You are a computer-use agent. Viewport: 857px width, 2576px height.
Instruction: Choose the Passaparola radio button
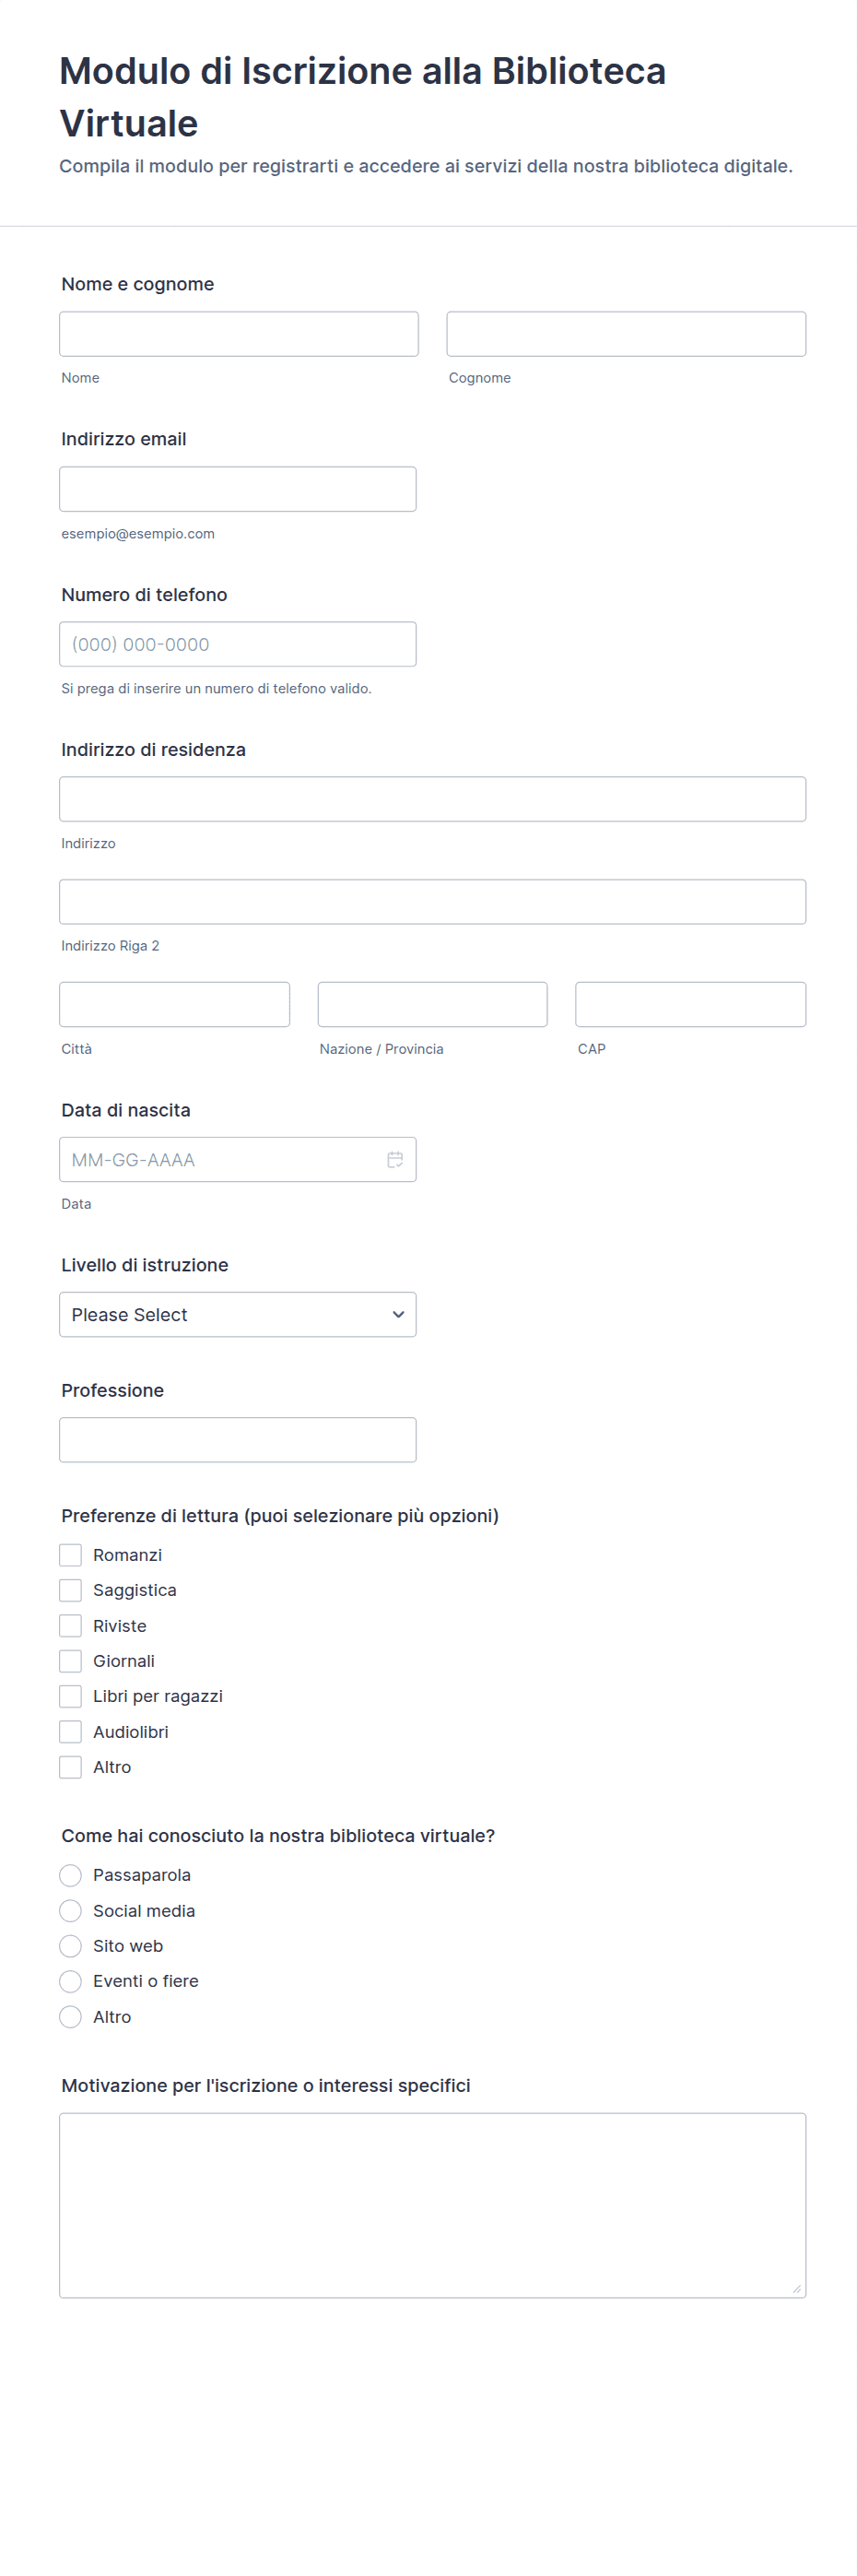pyautogui.click(x=71, y=1874)
